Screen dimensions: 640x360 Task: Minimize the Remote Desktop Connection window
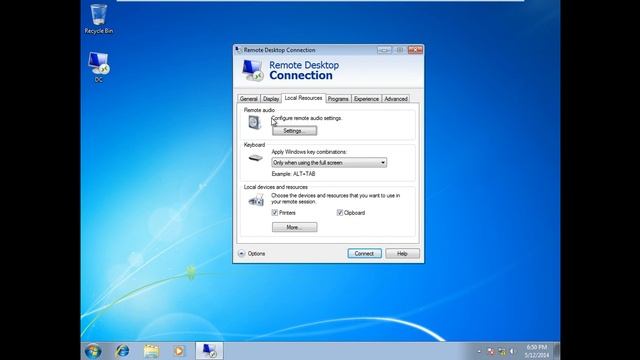coord(384,50)
